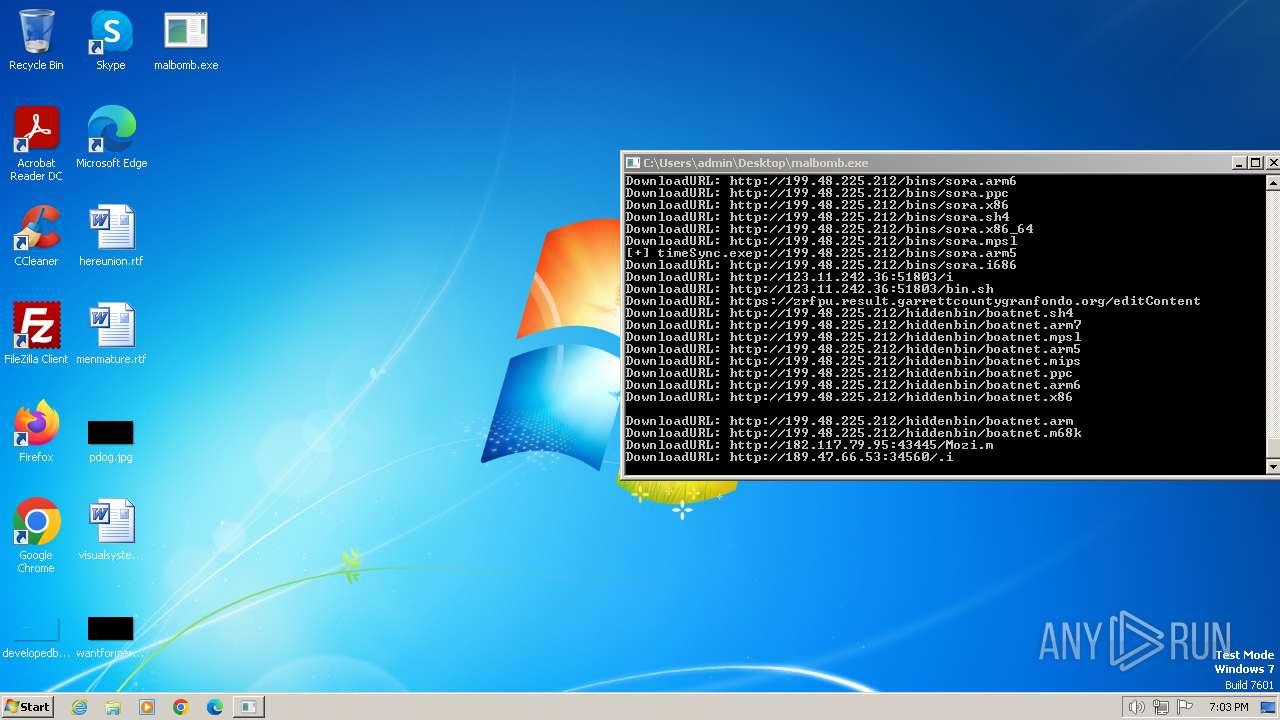Open the Action Center flag icon

(x=1186, y=707)
